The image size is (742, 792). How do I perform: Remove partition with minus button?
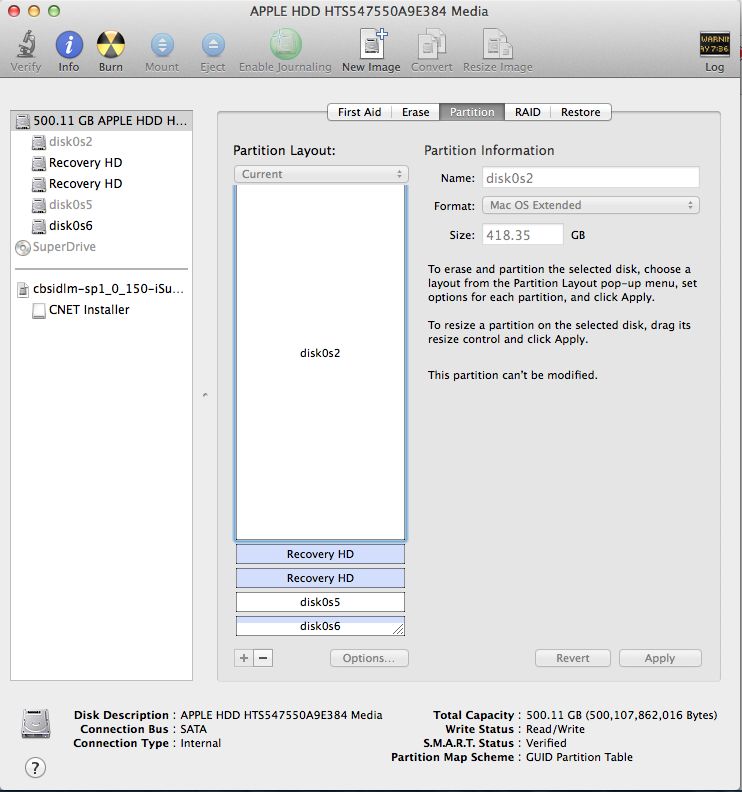click(263, 658)
